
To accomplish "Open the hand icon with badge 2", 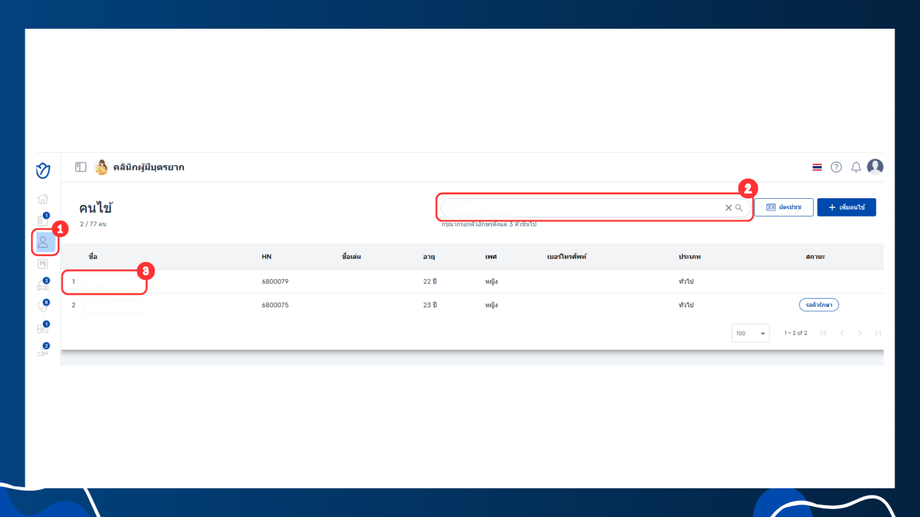I will (x=43, y=350).
